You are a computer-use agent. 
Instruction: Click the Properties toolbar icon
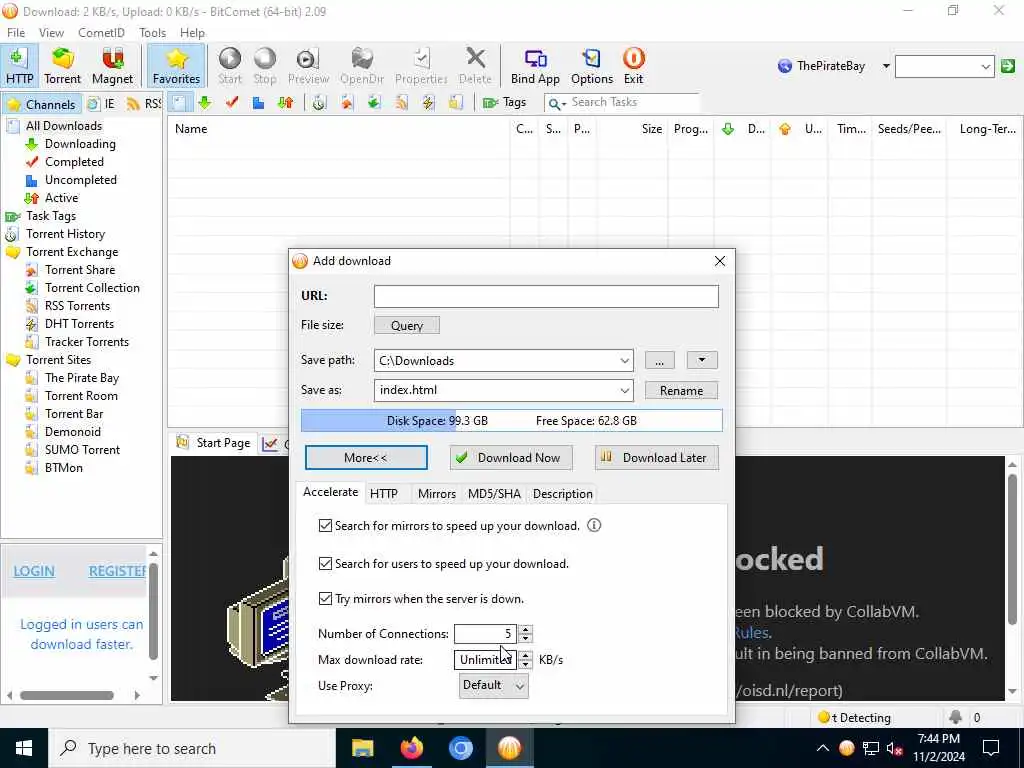(x=421, y=65)
